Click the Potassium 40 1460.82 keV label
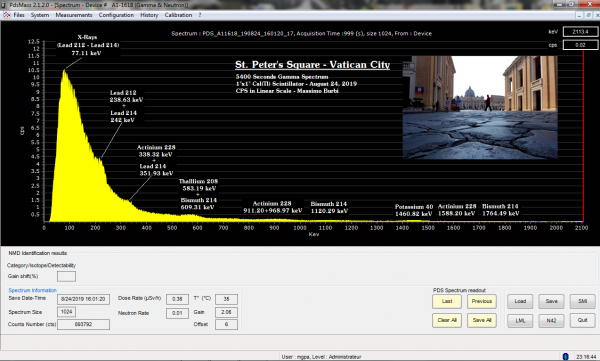600x361 pixels. [414, 210]
